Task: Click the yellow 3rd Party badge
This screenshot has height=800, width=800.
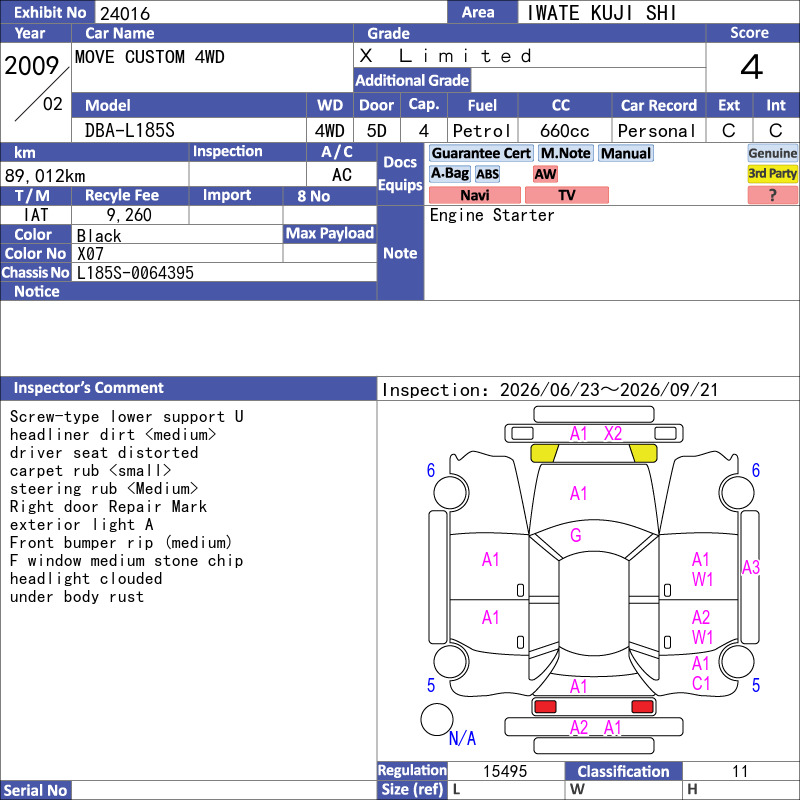Action: (x=772, y=174)
